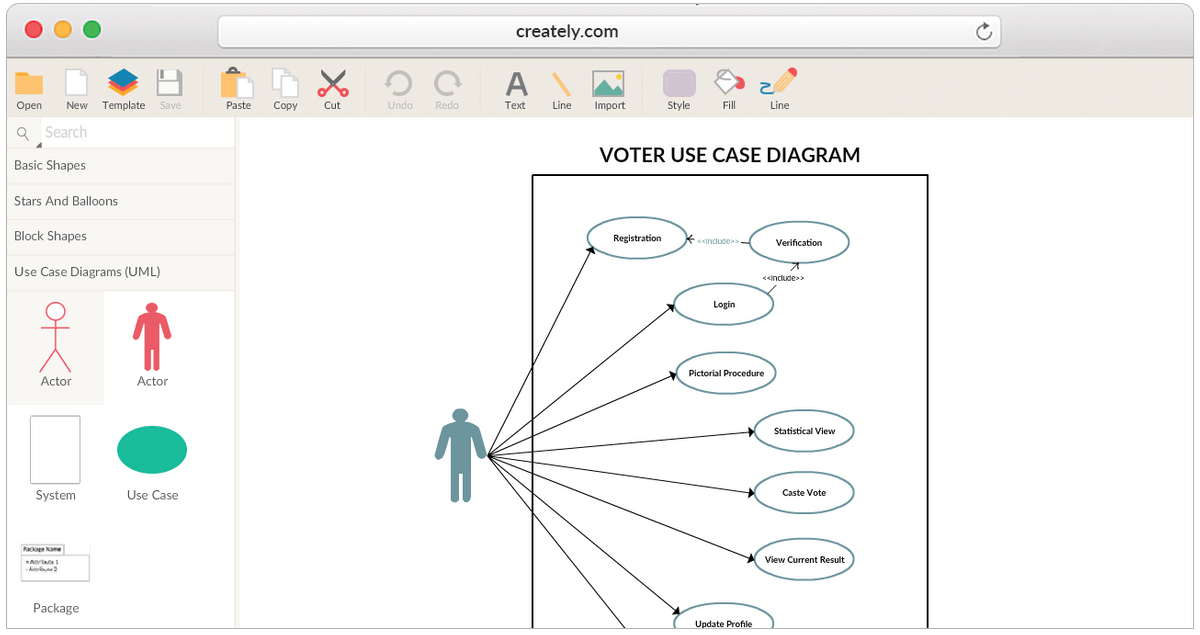Expand the Basic Shapes category
The image size is (1200, 635).
click(121, 166)
